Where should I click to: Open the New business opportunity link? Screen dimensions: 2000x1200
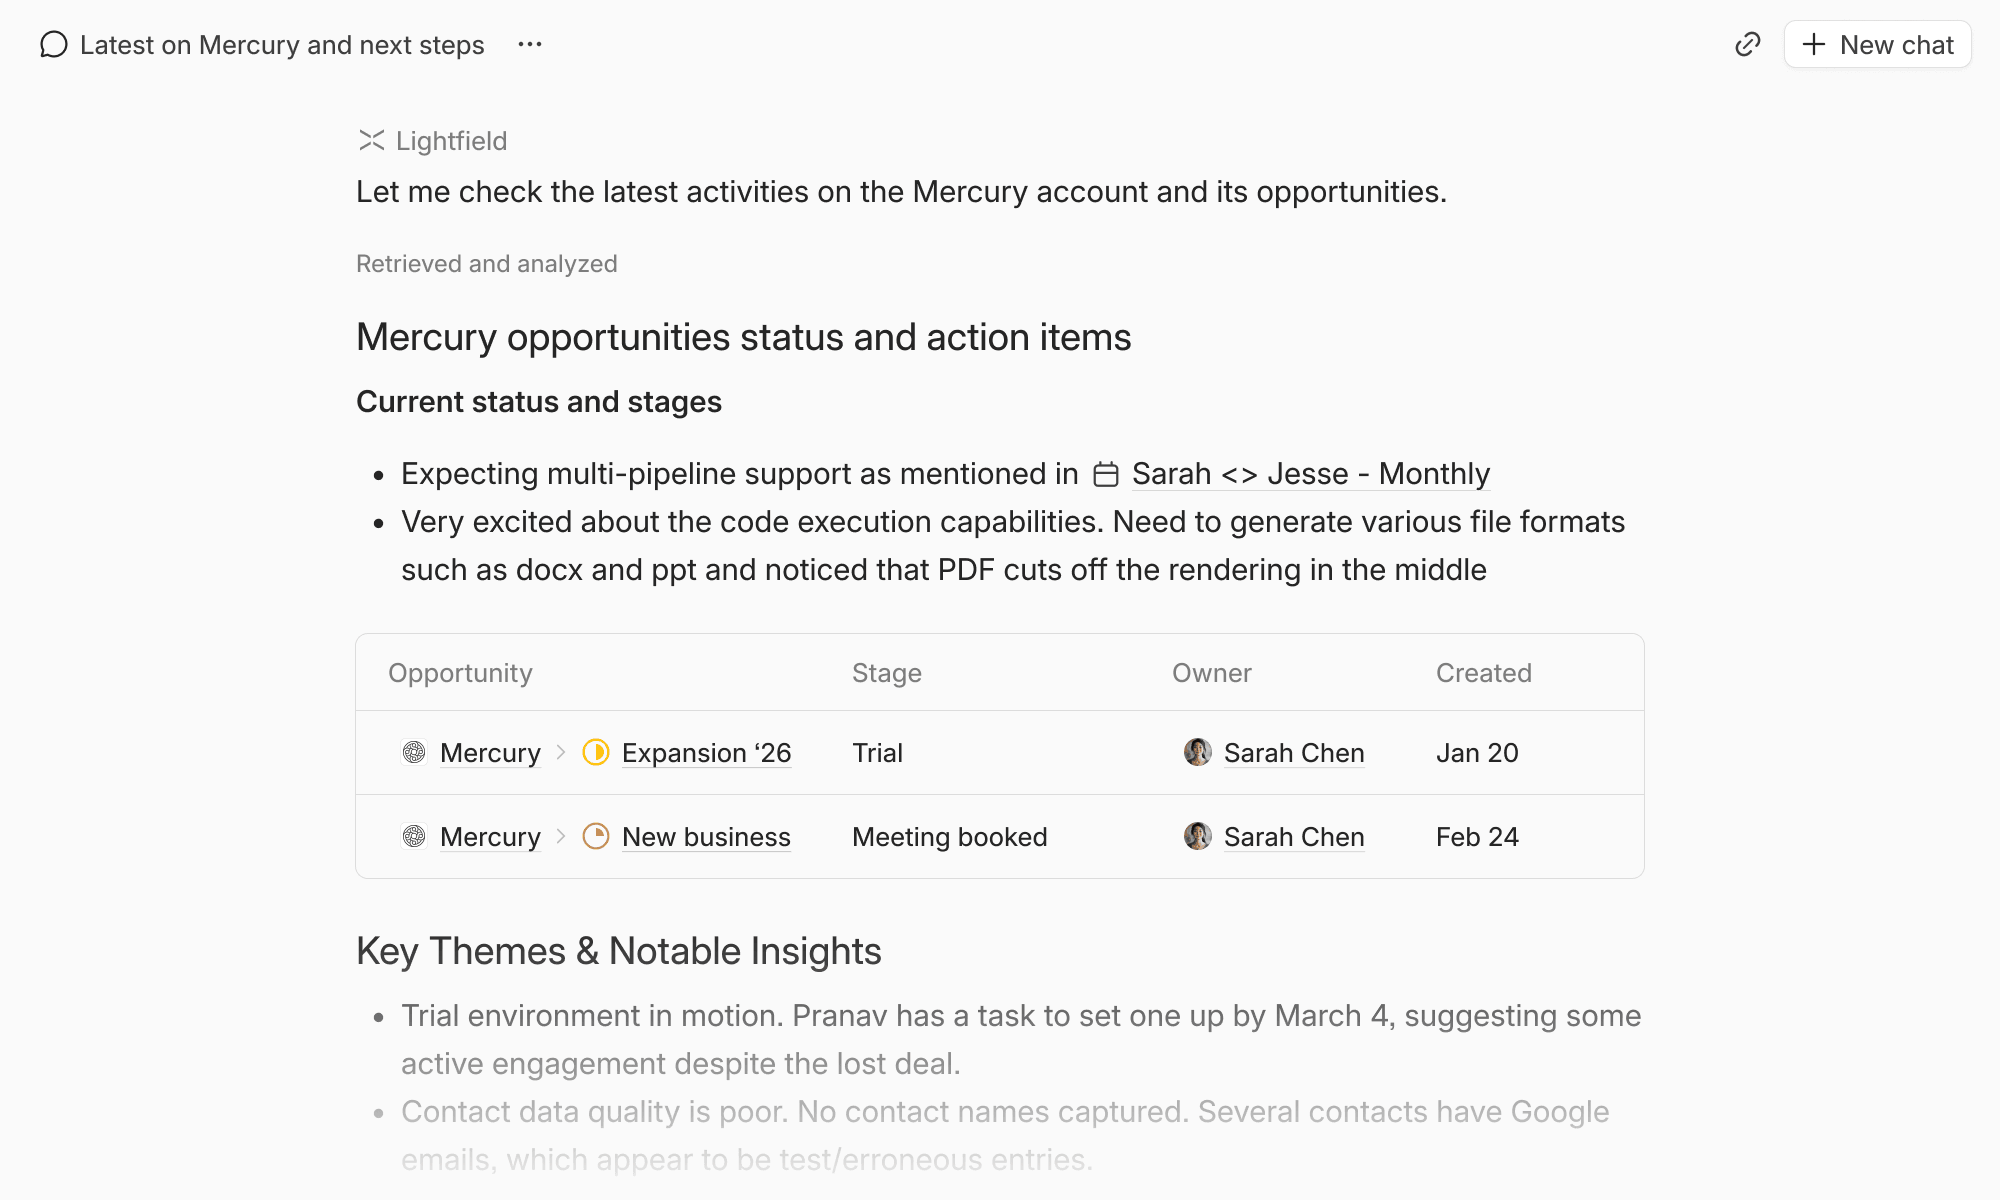pyautogui.click(x=706, y=837)
